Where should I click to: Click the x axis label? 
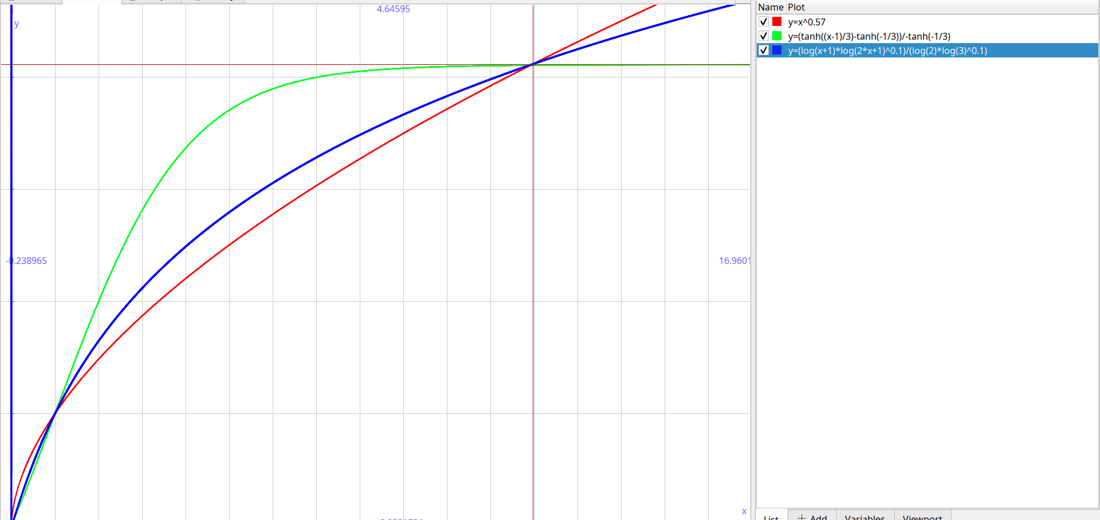(x=744, y=511)
